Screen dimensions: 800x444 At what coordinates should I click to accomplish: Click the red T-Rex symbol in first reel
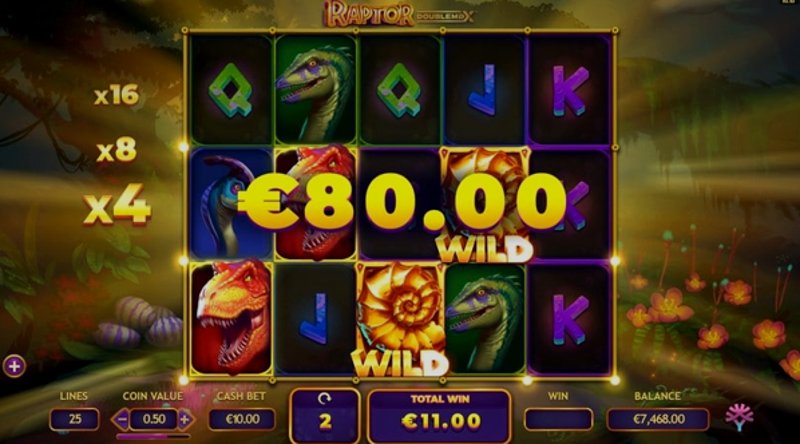tap(231, 316)
